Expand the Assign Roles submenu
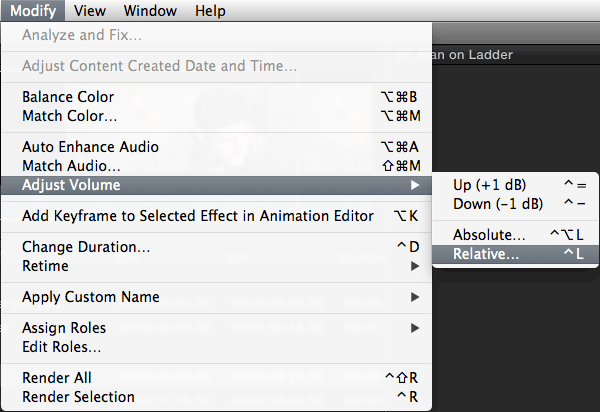The height and width of the screenshot is (412, 600). pos(64,328)
